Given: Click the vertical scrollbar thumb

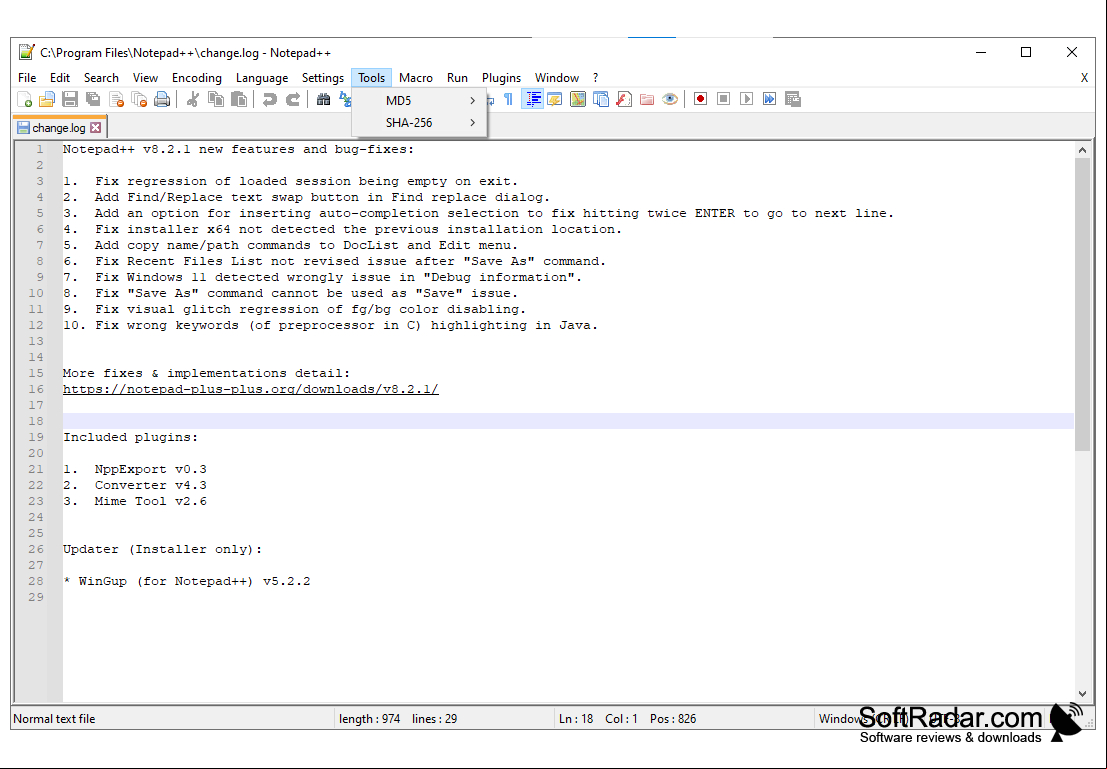Looking at the screenshot, I should tap(1082, 304).
